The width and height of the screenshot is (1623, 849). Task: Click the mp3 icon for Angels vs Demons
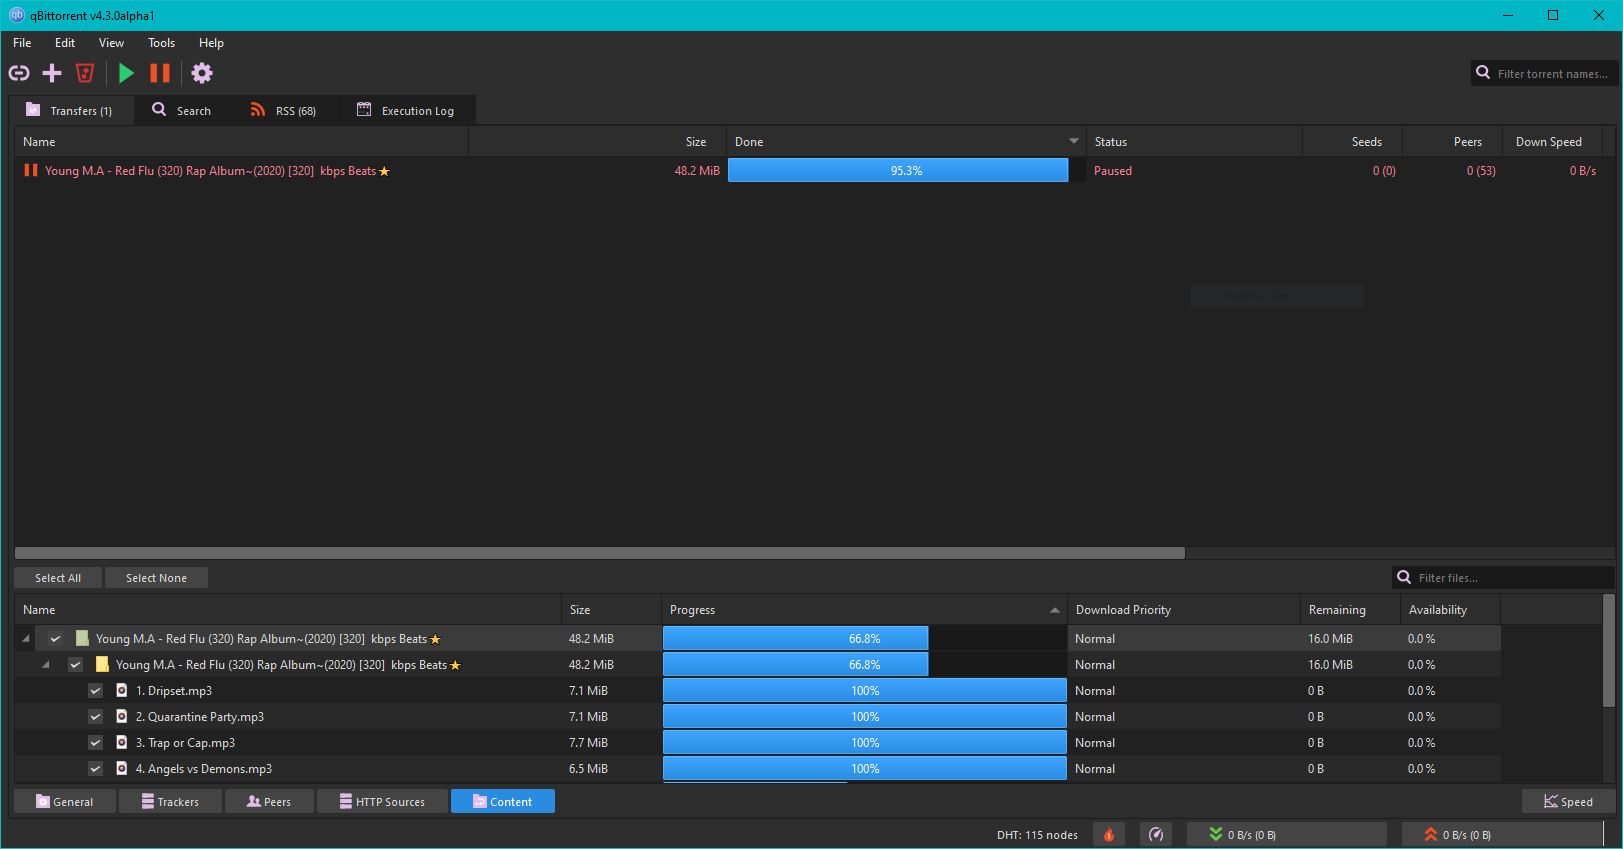[x=122, y=768]
